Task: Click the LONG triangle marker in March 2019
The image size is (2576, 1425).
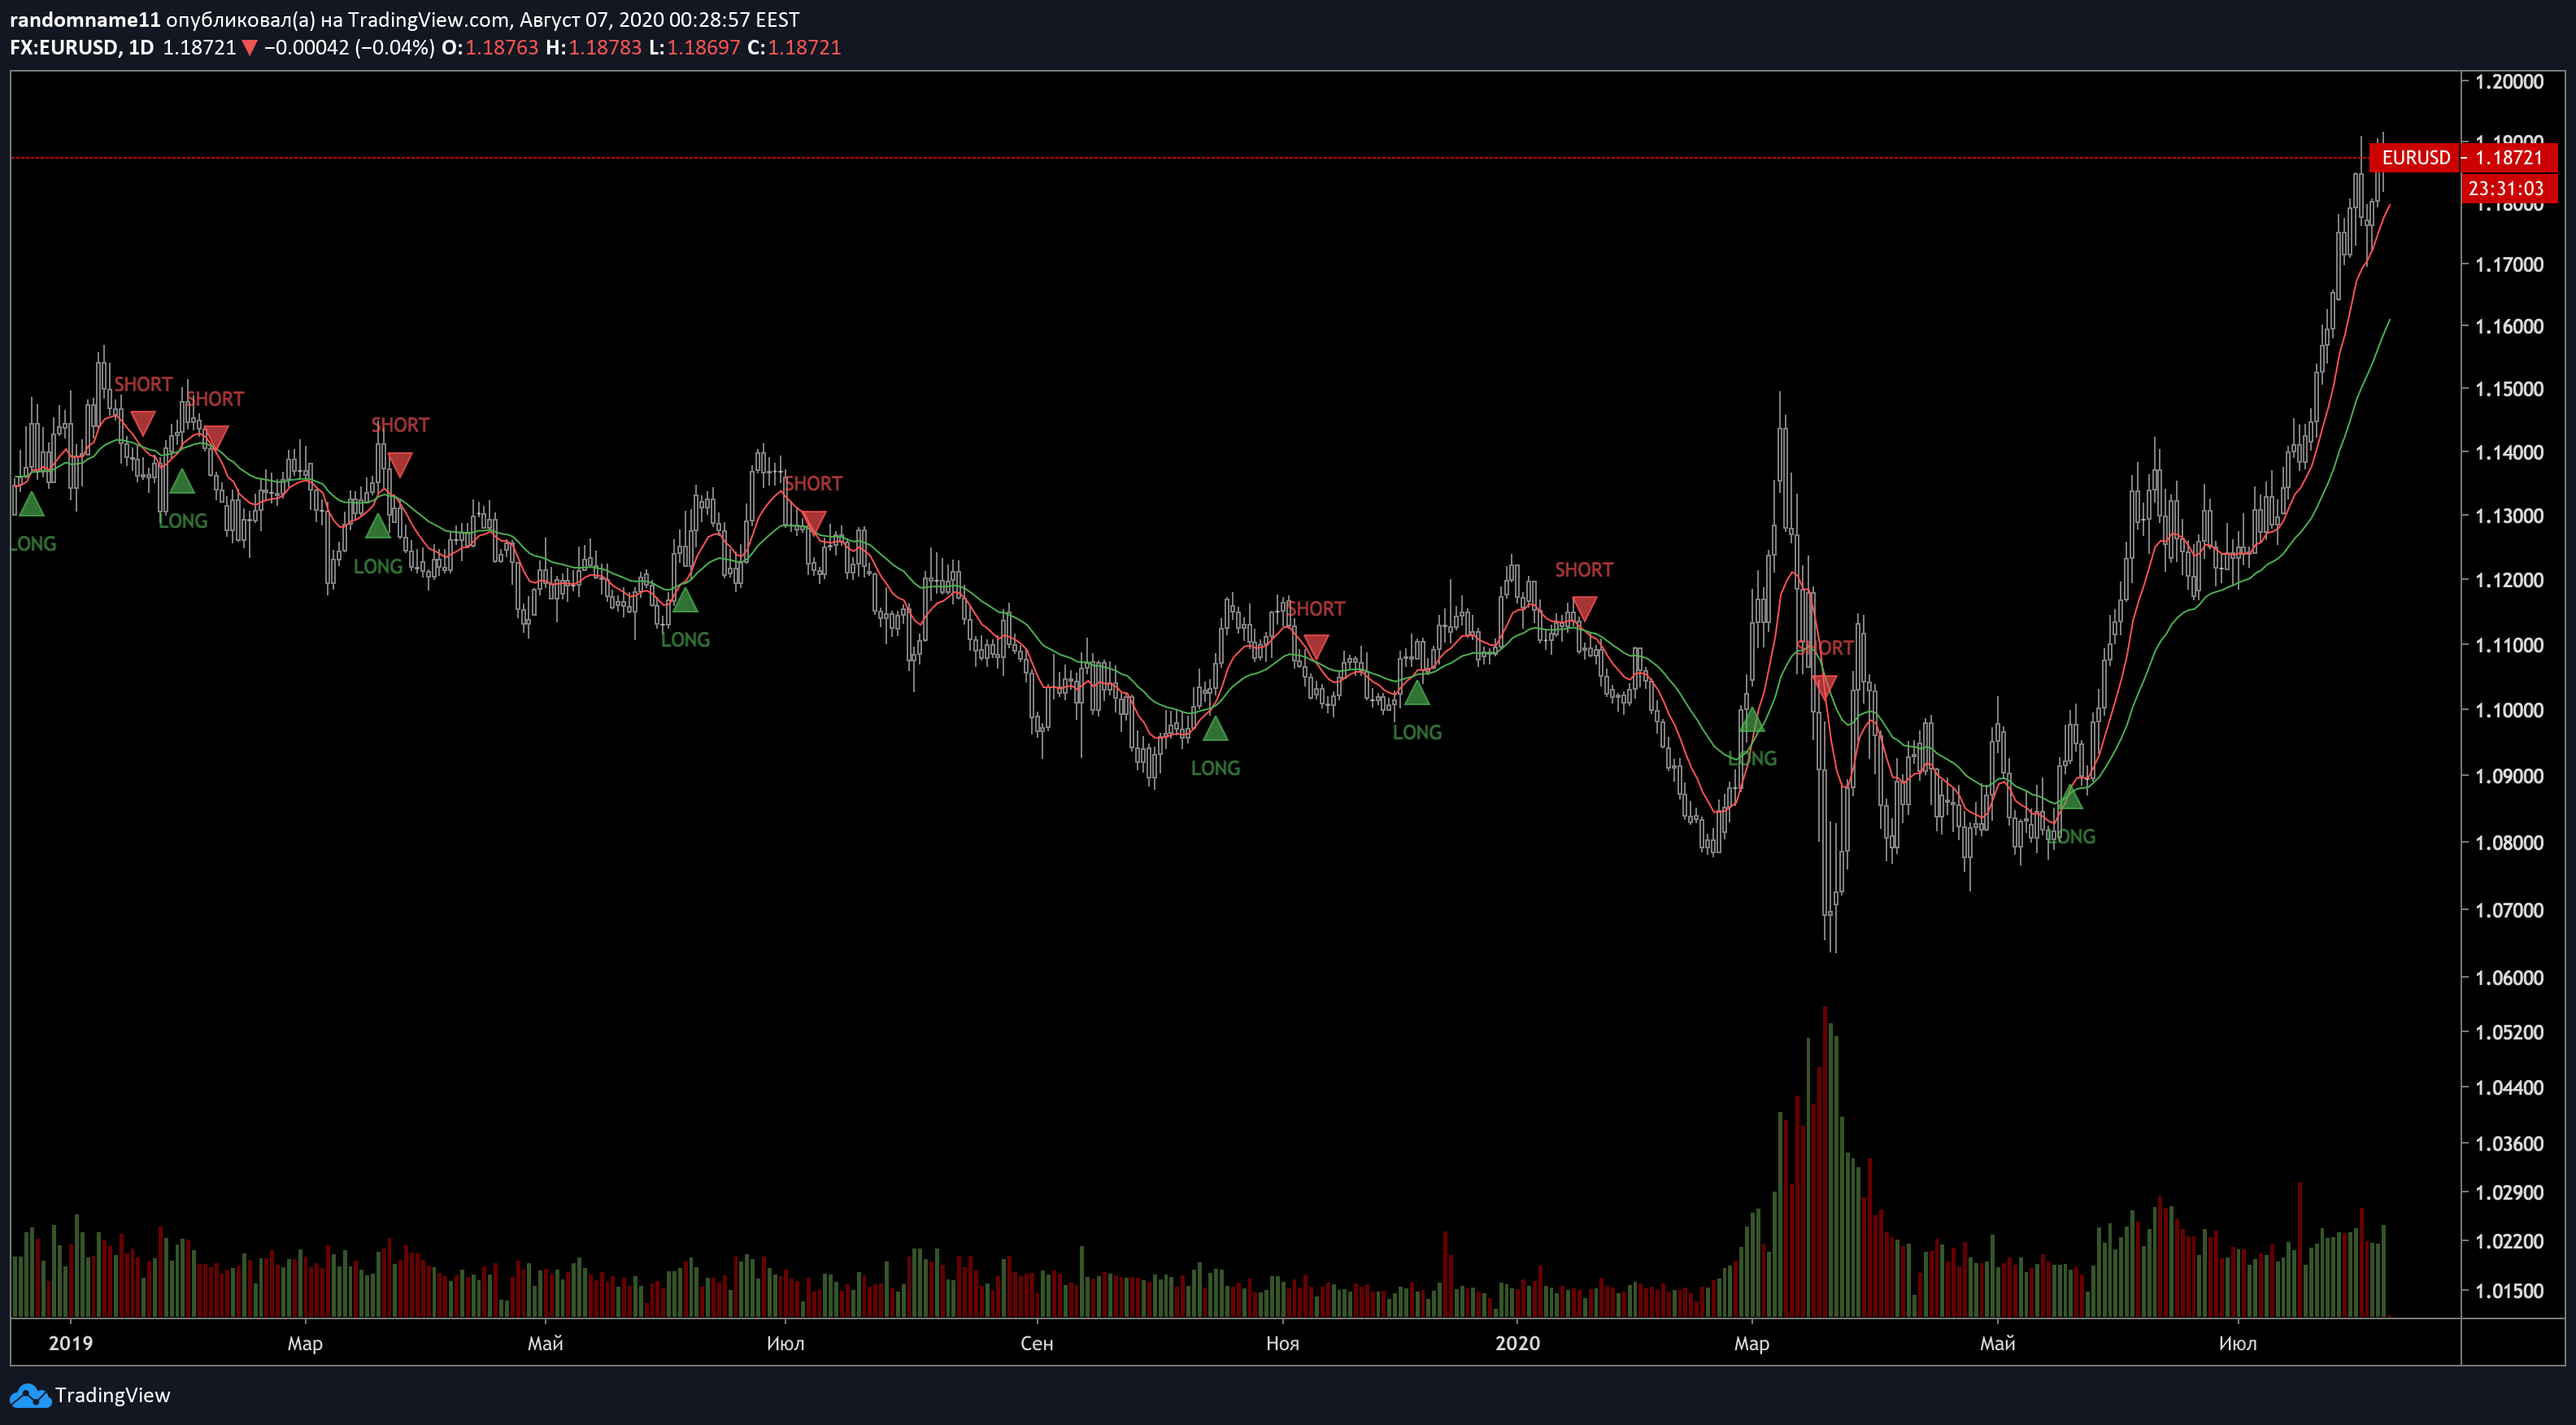Action: click(377, 526)
